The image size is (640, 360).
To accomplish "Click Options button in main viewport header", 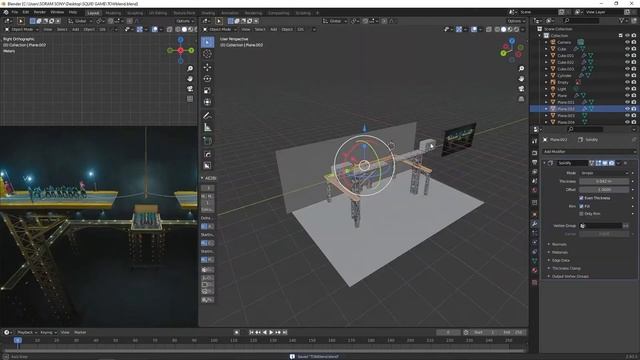I will (516, 21).
